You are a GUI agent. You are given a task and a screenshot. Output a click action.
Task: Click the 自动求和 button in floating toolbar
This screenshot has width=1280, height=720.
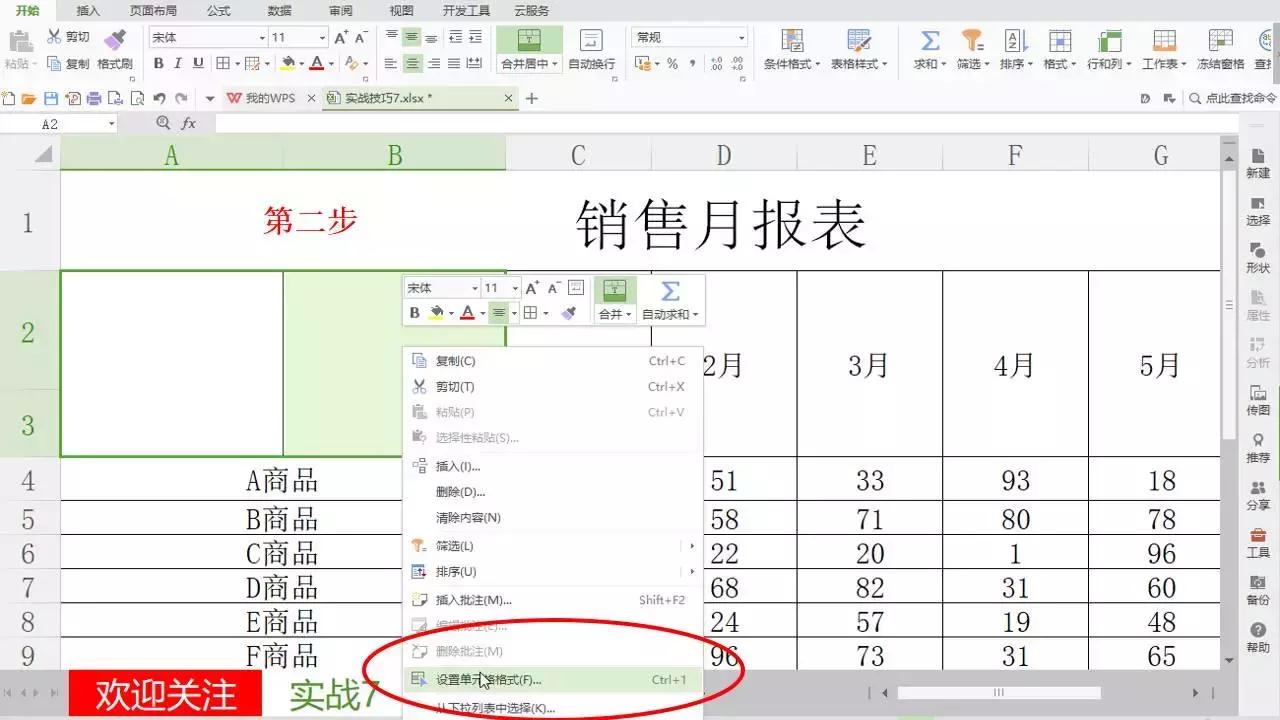click(668, 299)
